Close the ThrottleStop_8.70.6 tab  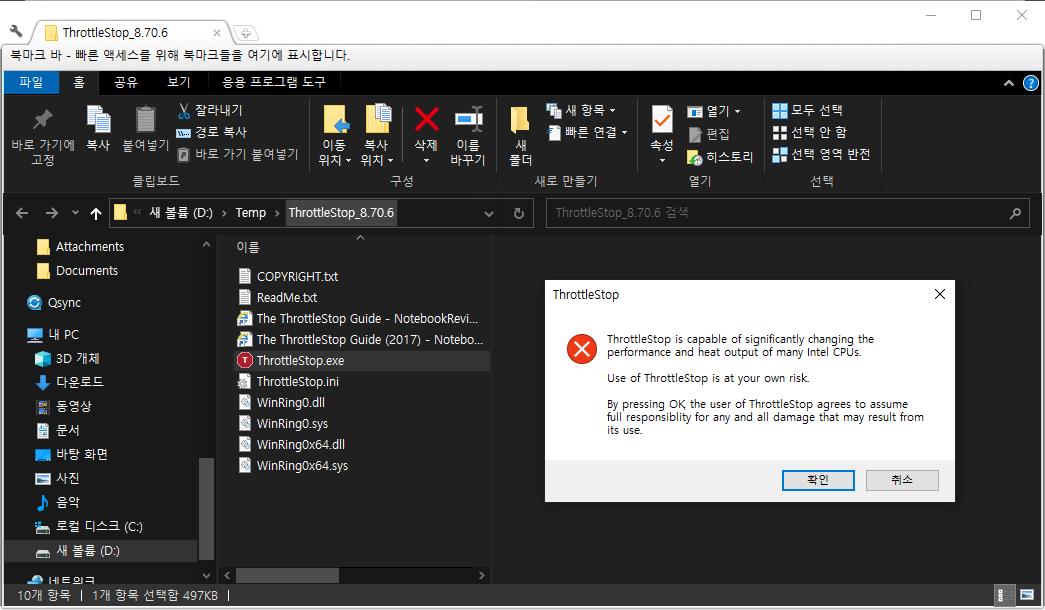click(217, 33)
